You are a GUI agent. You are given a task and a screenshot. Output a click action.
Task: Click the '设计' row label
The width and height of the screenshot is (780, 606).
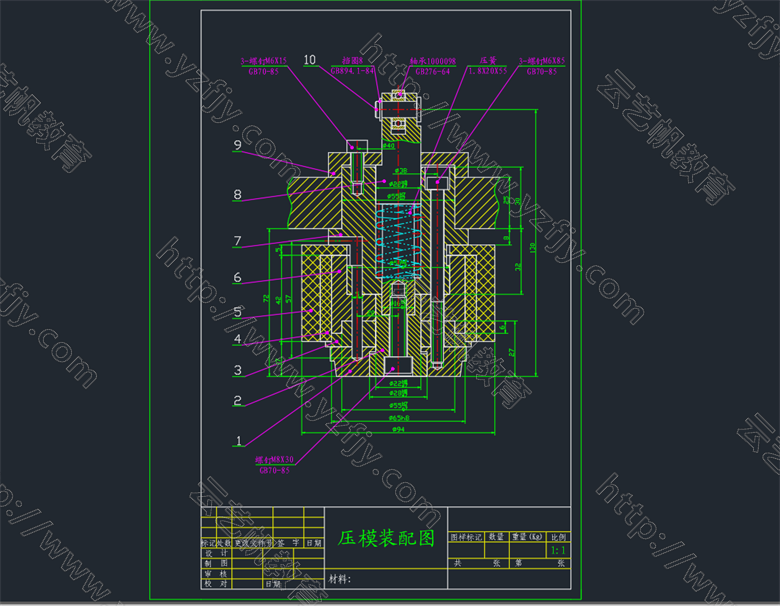click(x=216, y=553)
